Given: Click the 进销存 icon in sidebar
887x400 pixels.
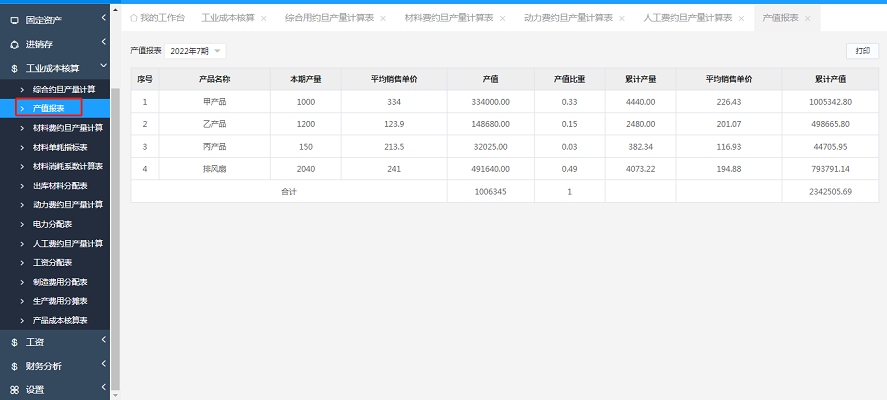Looking at the screenshot, I should point(14,44).
